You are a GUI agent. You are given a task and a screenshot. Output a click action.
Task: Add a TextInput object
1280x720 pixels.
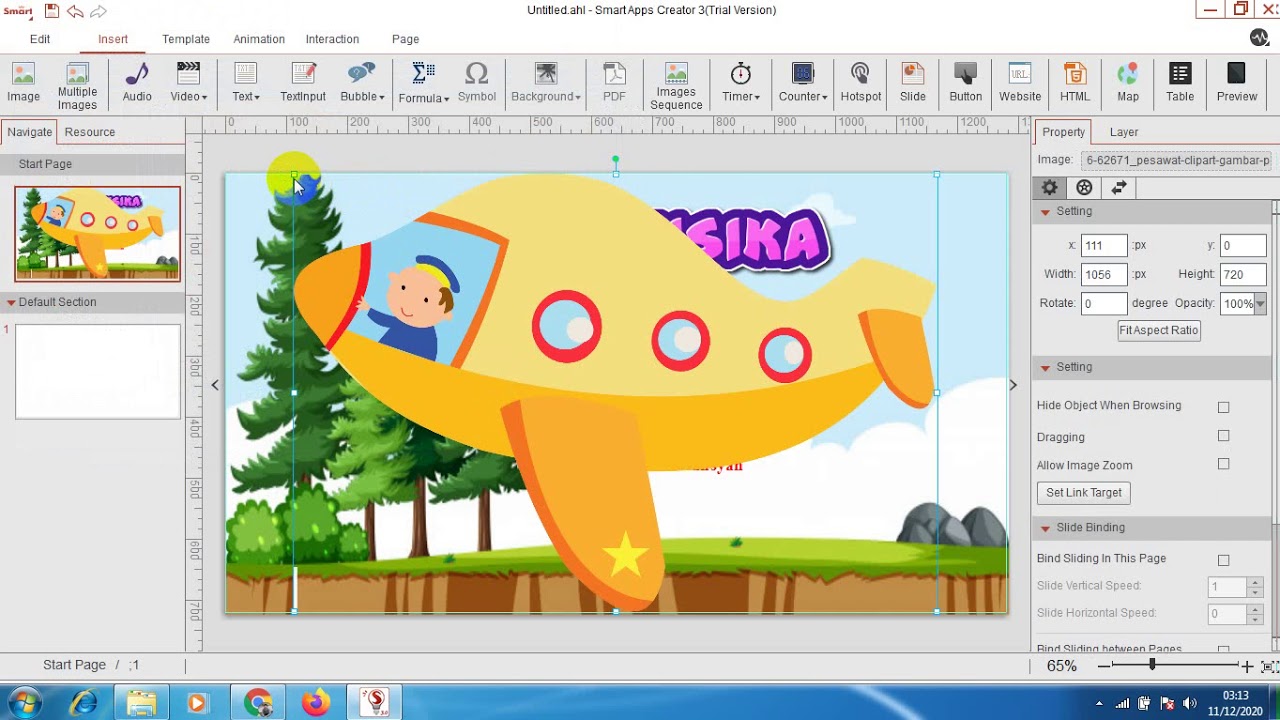pyautogui.click(x=303, y=82)
